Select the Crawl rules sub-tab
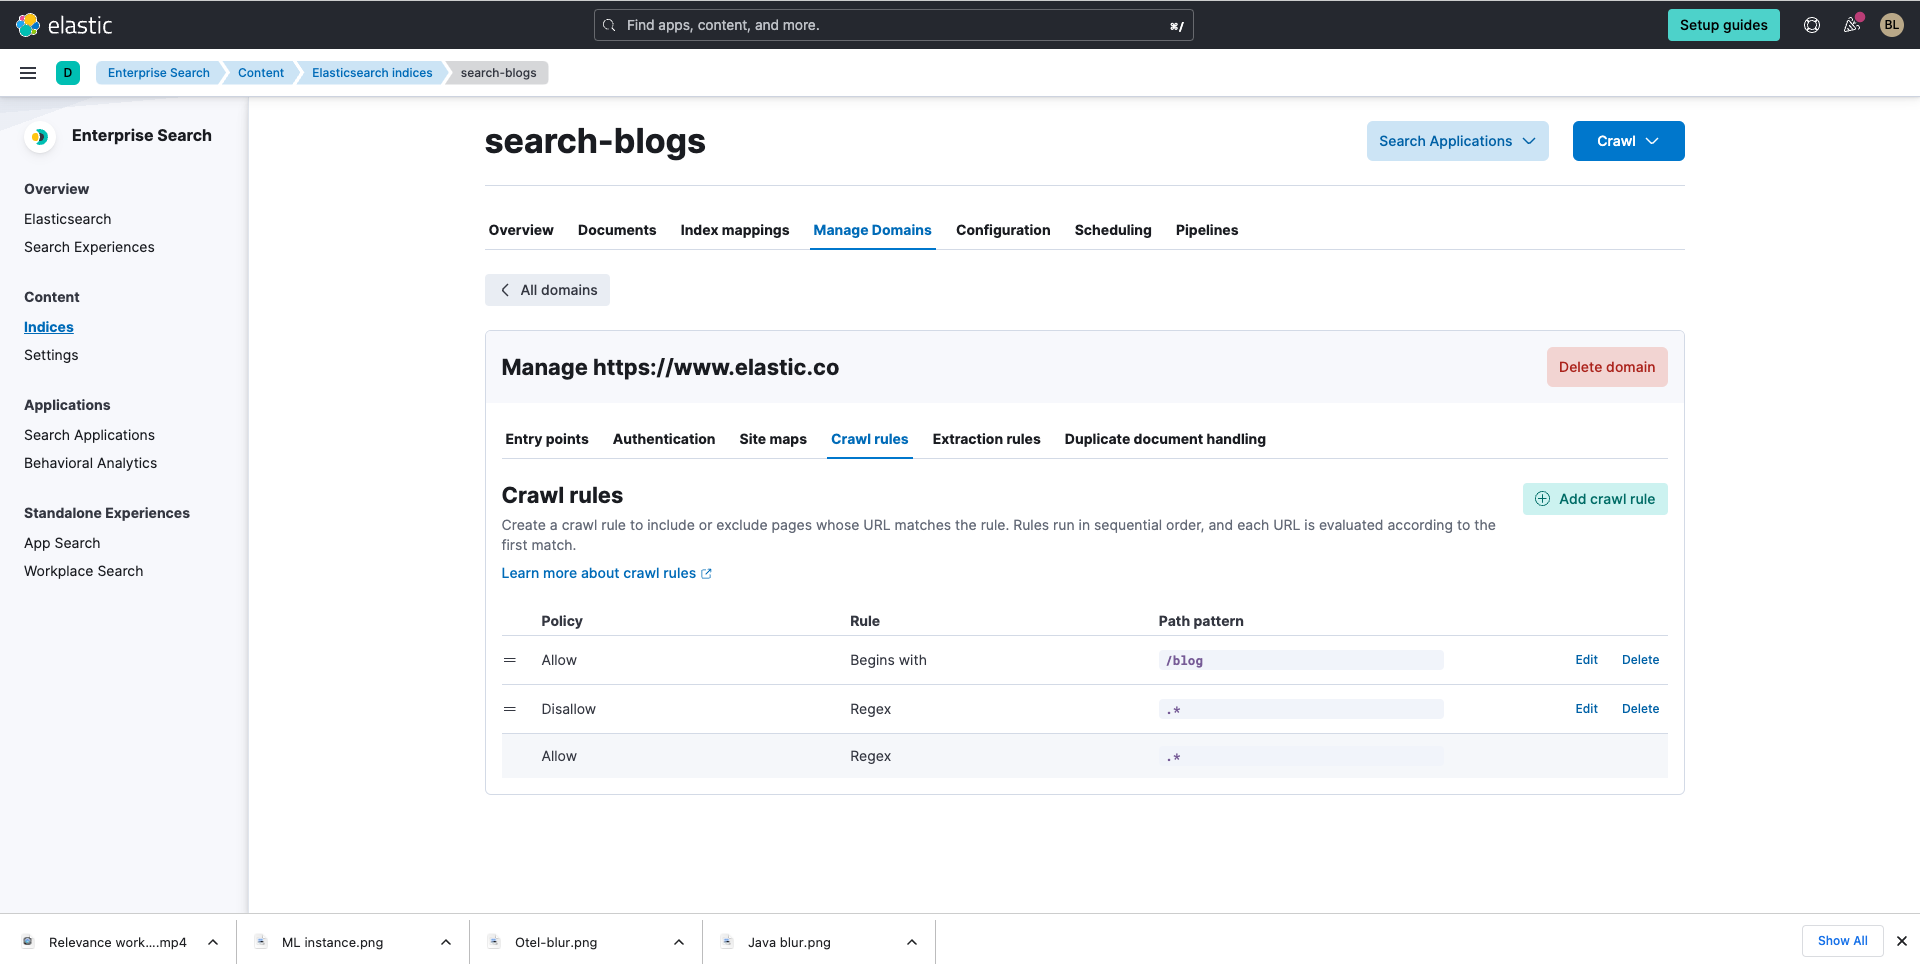 [x=870, y=439]
